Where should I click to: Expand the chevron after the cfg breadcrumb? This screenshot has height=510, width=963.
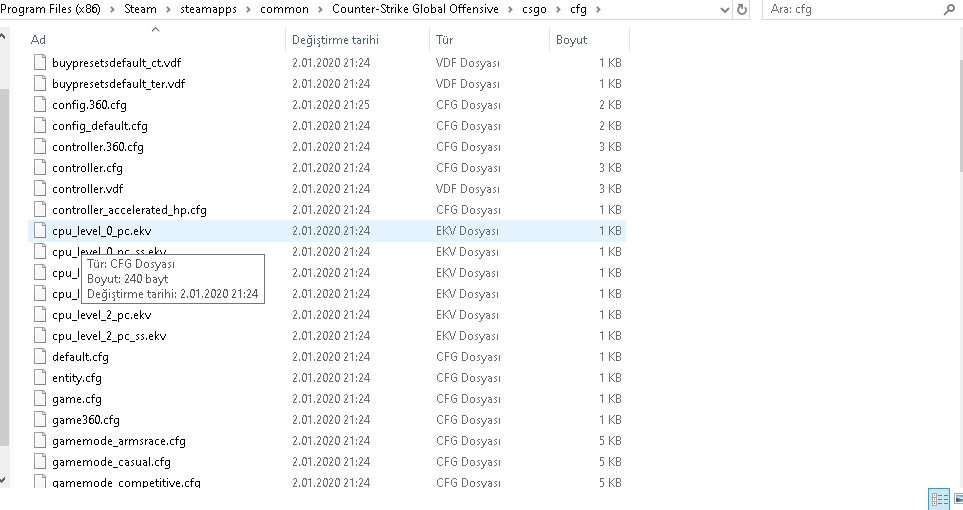[598, 10]
